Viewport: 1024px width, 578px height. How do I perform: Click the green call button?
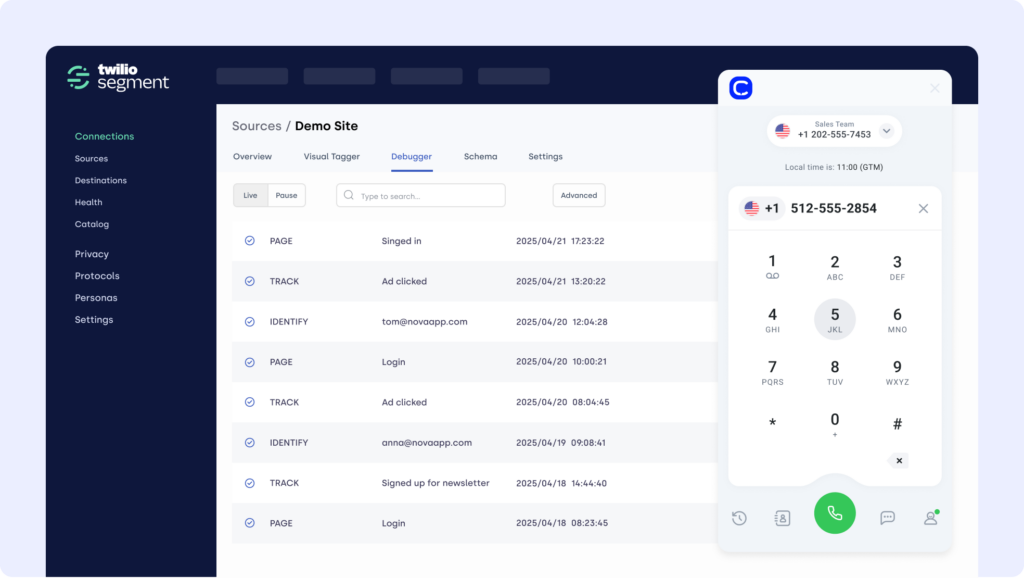[835, 514]
